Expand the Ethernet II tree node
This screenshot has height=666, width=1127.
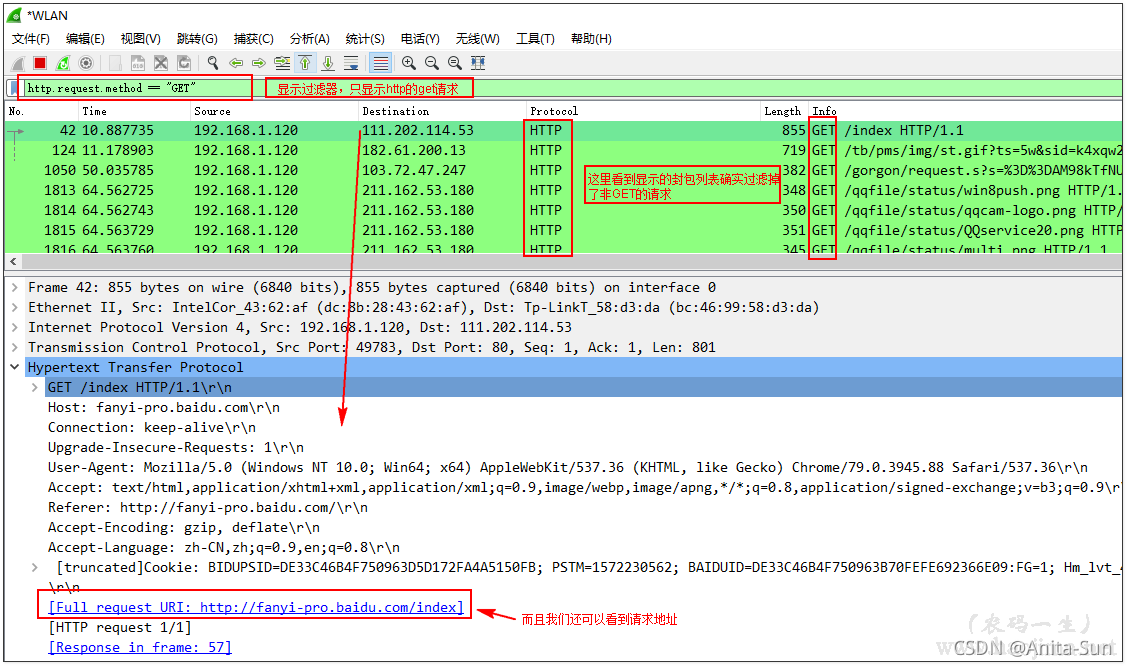click(14, 307)
